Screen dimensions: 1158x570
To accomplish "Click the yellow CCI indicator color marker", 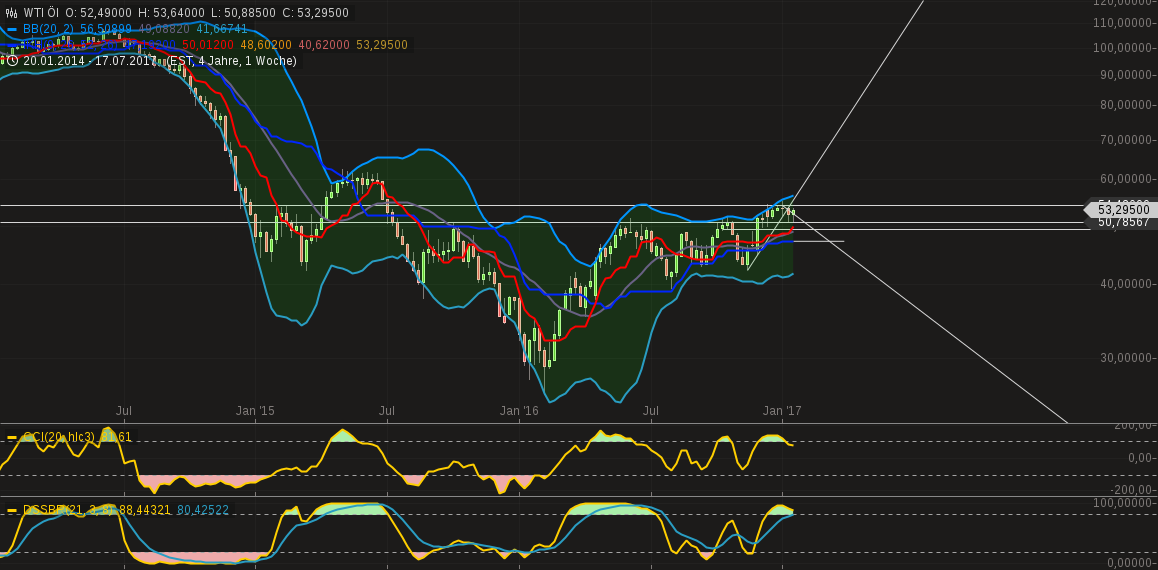I will coord(12,437).
